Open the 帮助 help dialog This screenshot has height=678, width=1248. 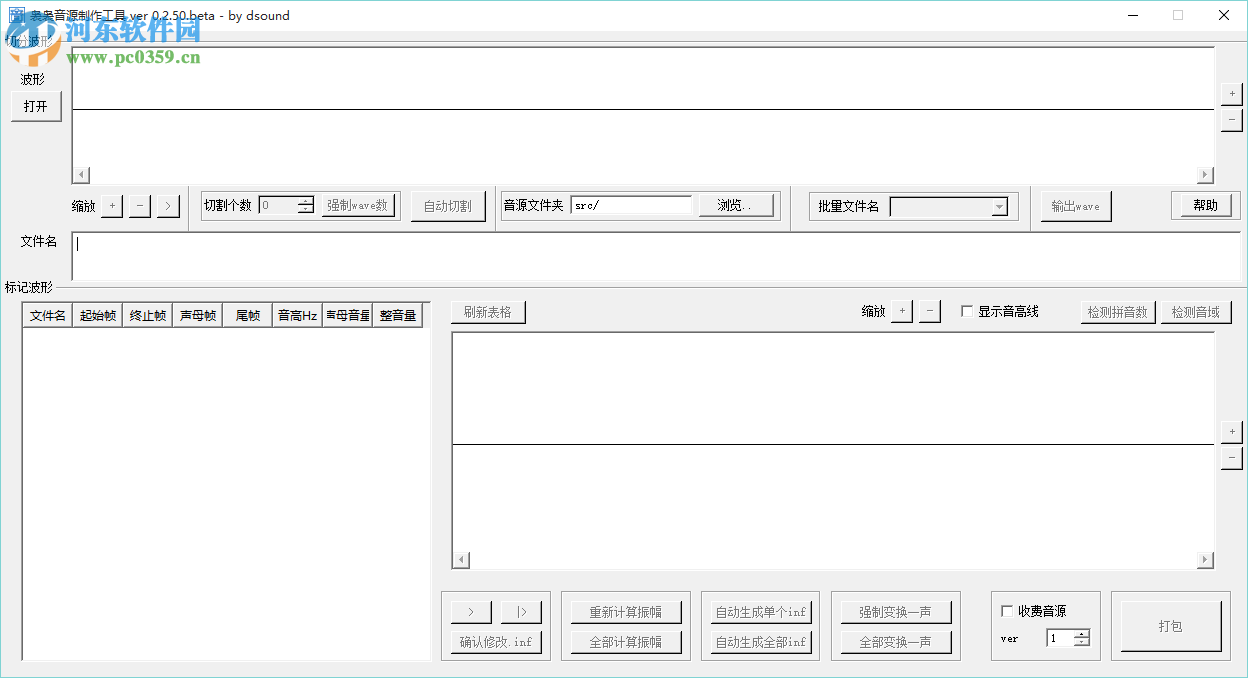point(1205,205)
